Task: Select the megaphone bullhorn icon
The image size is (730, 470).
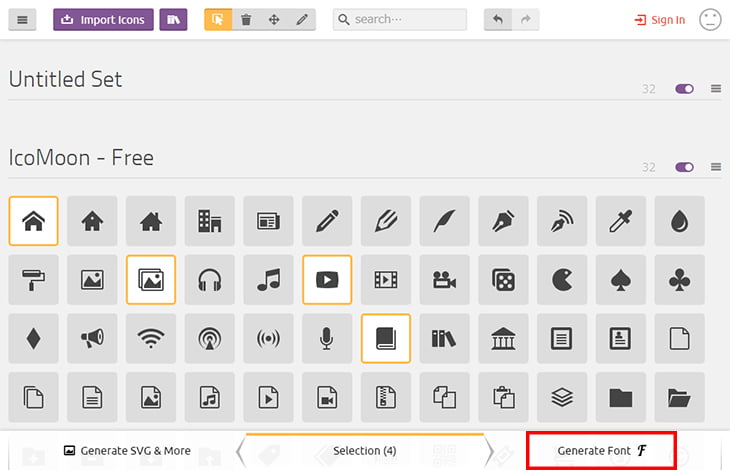Action: [x=92, y=339]
